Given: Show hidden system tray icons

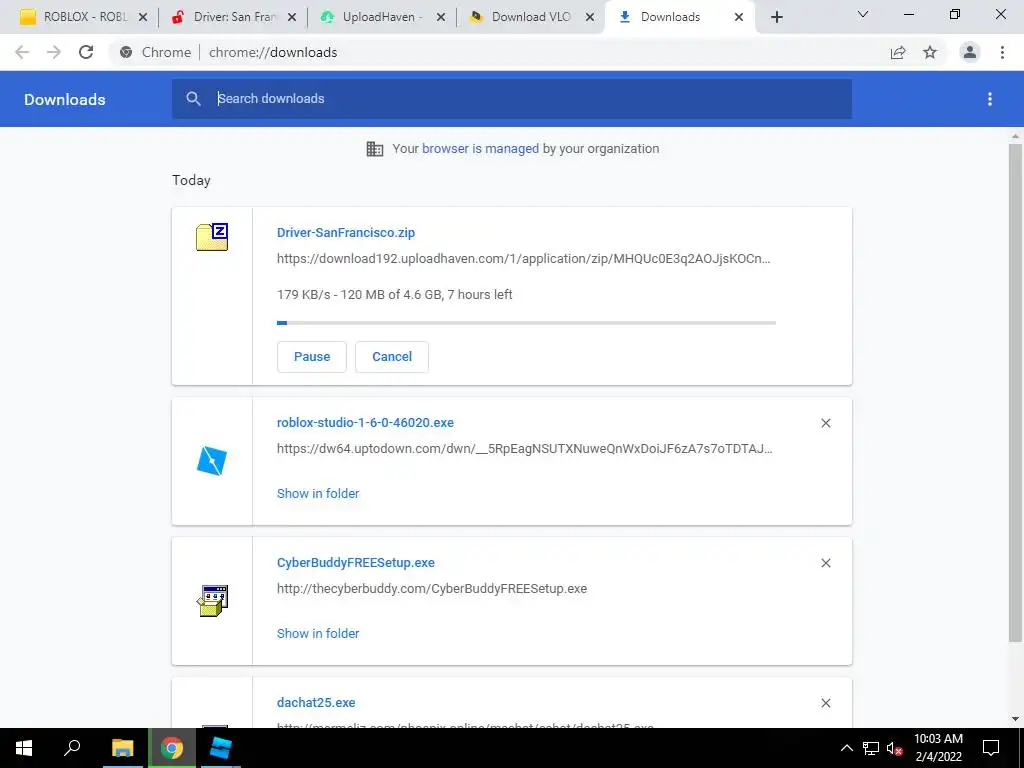Looking at the screenshot, I should (x=846, y=748).
